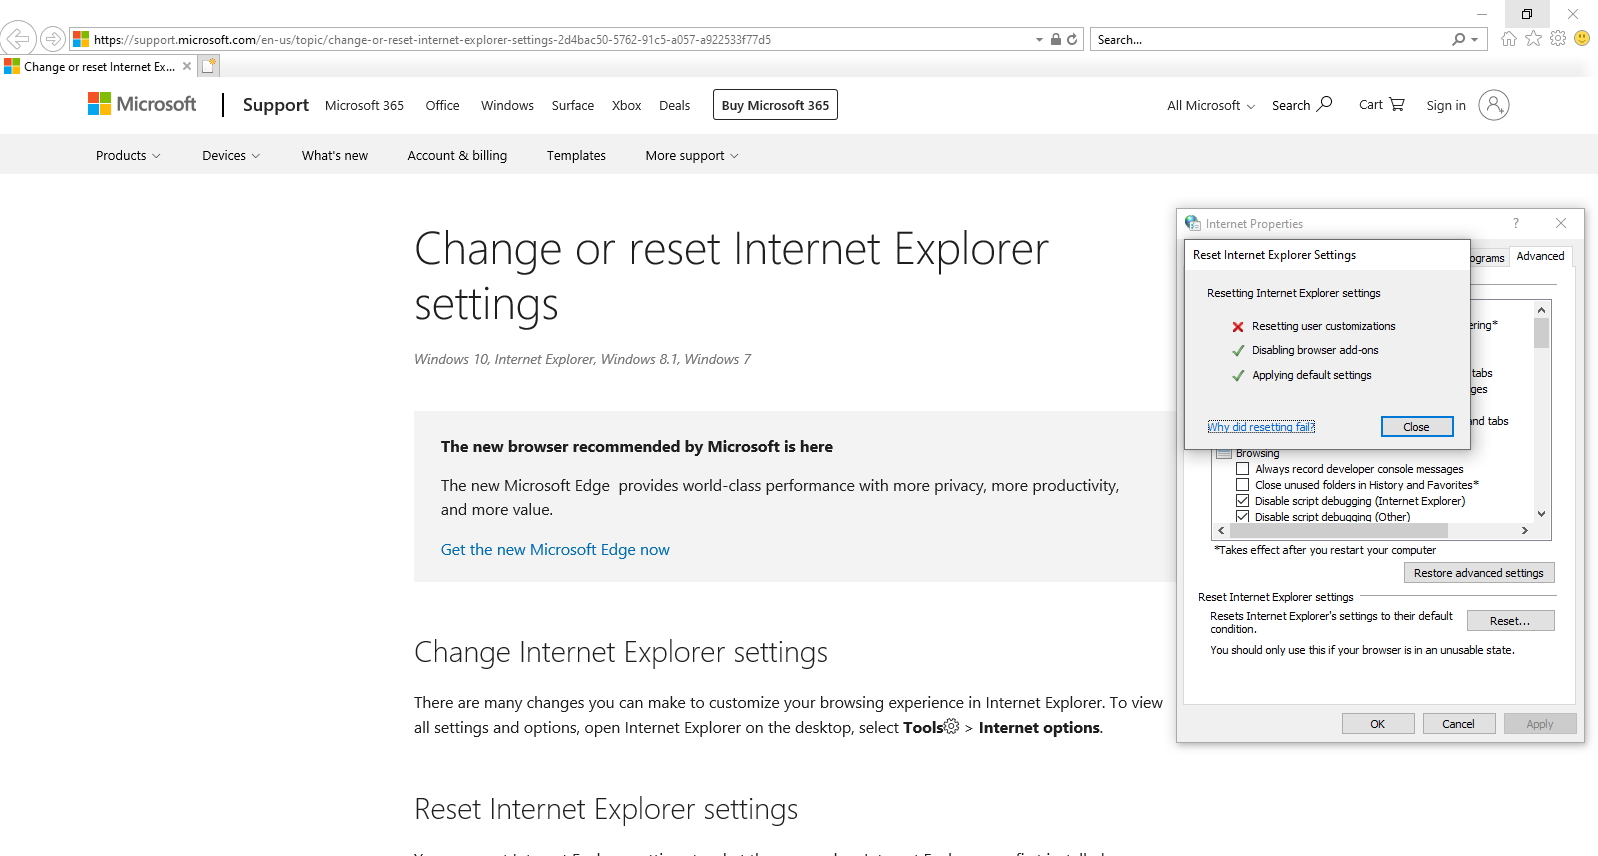This screenshot has width=1598, height=856.
Task: Open the Microsoft 365 menu item
Action: (x=364, y=105)
